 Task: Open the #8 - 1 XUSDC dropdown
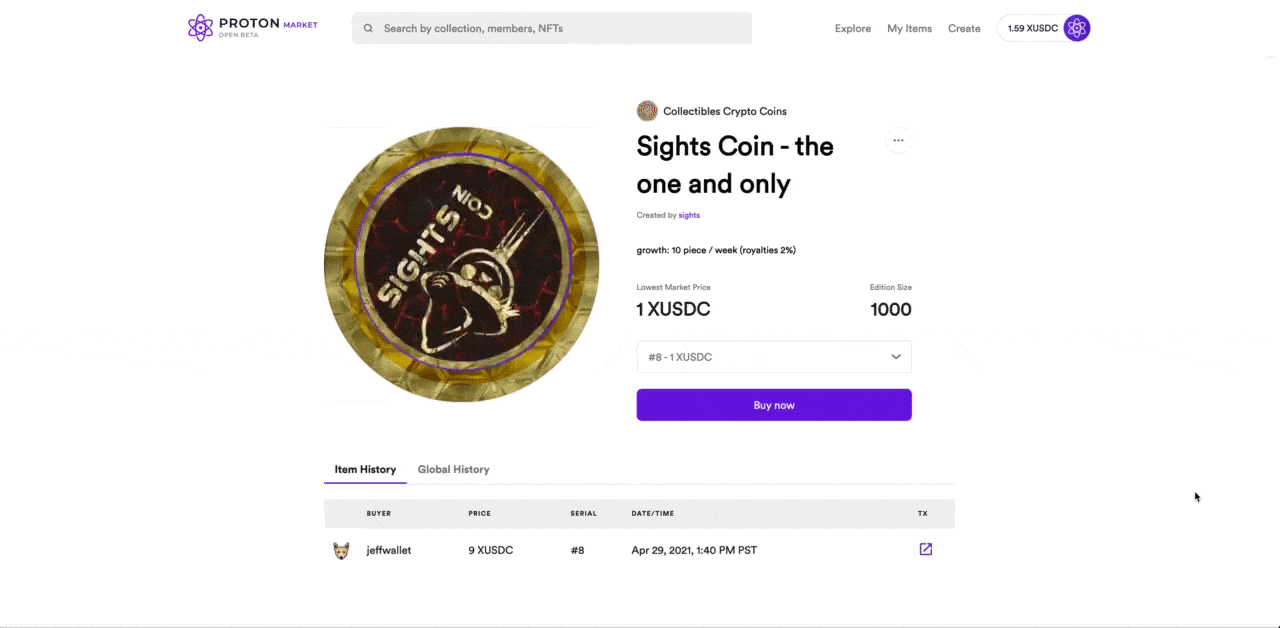(x=774, y=357)
